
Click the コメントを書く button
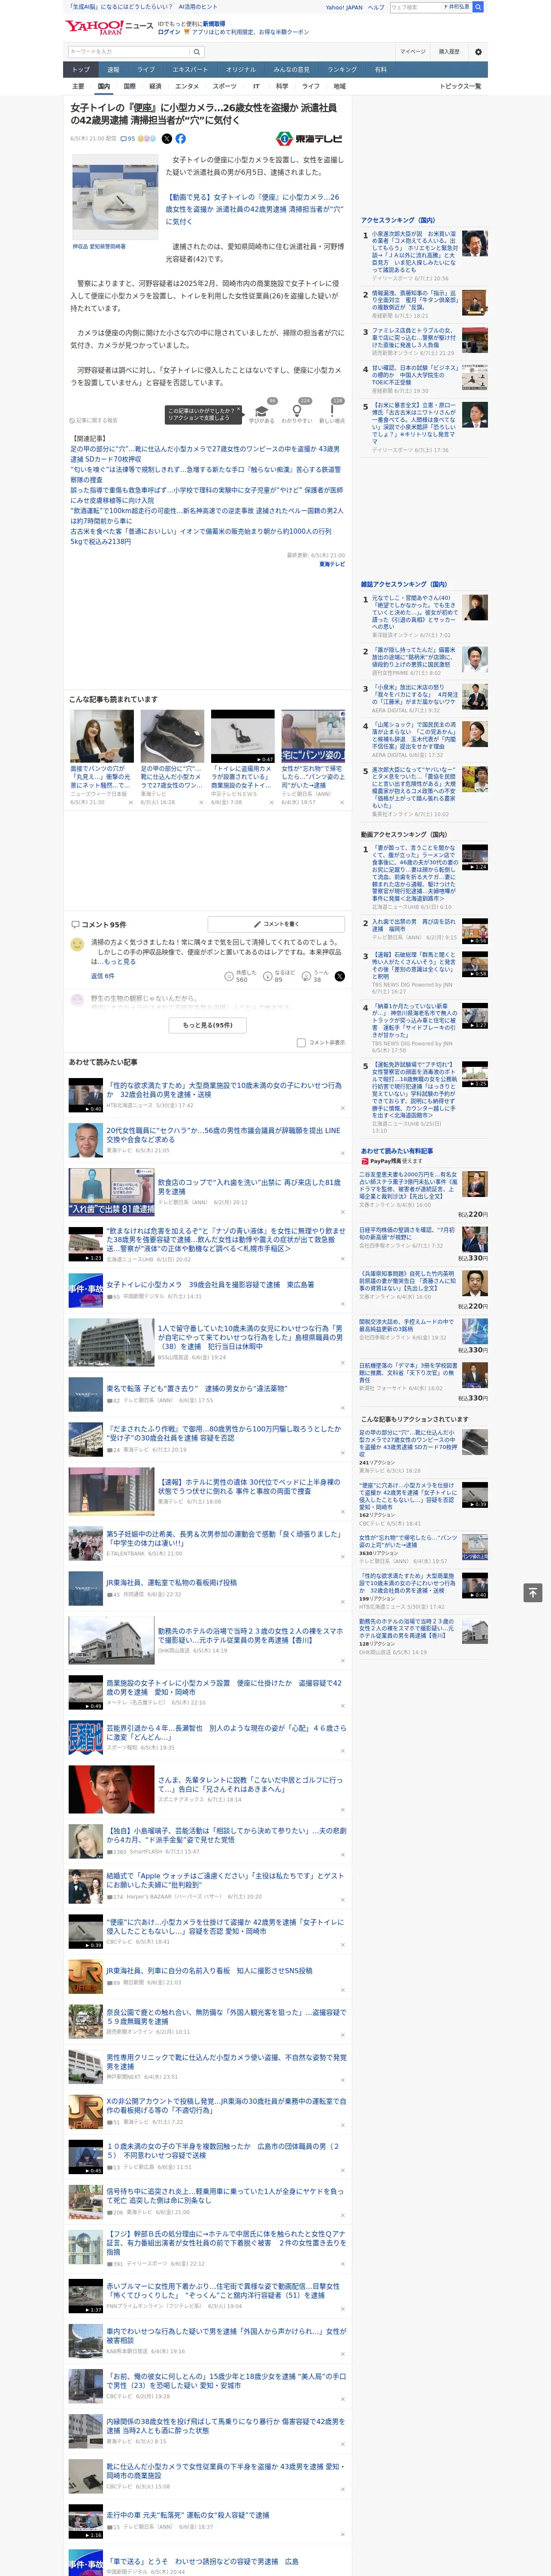[276, 924]
